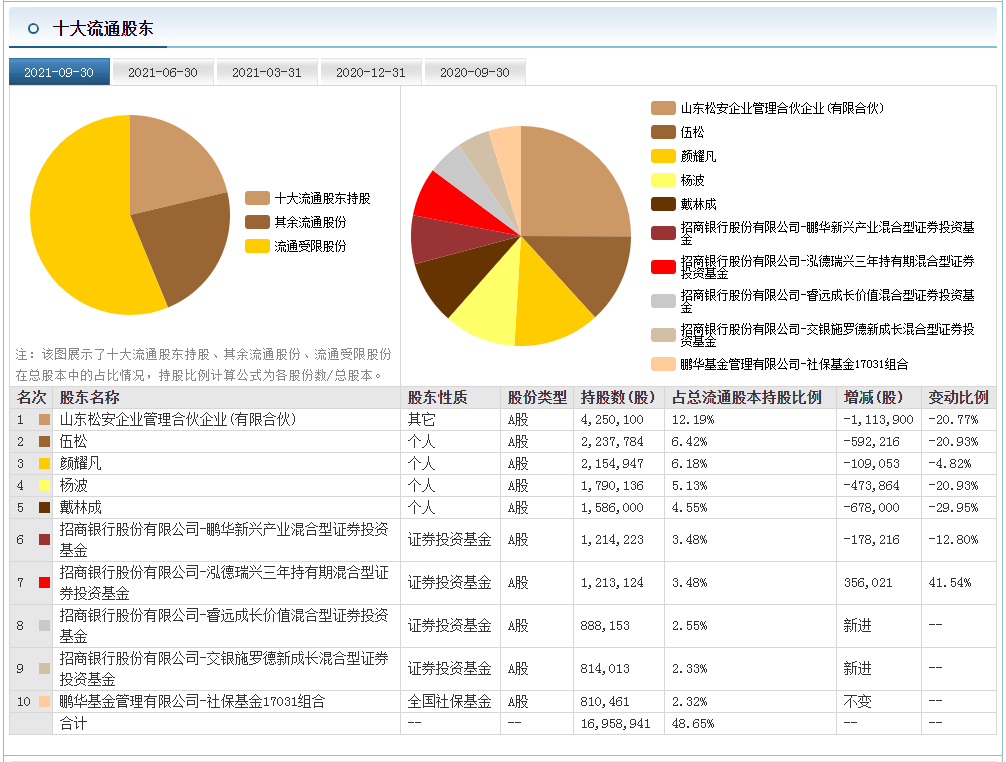The height and width of the screenshot is (762, 1006).
Task: Click the 十大流通股东持股 legend swatch
Action: coord(257,198)
